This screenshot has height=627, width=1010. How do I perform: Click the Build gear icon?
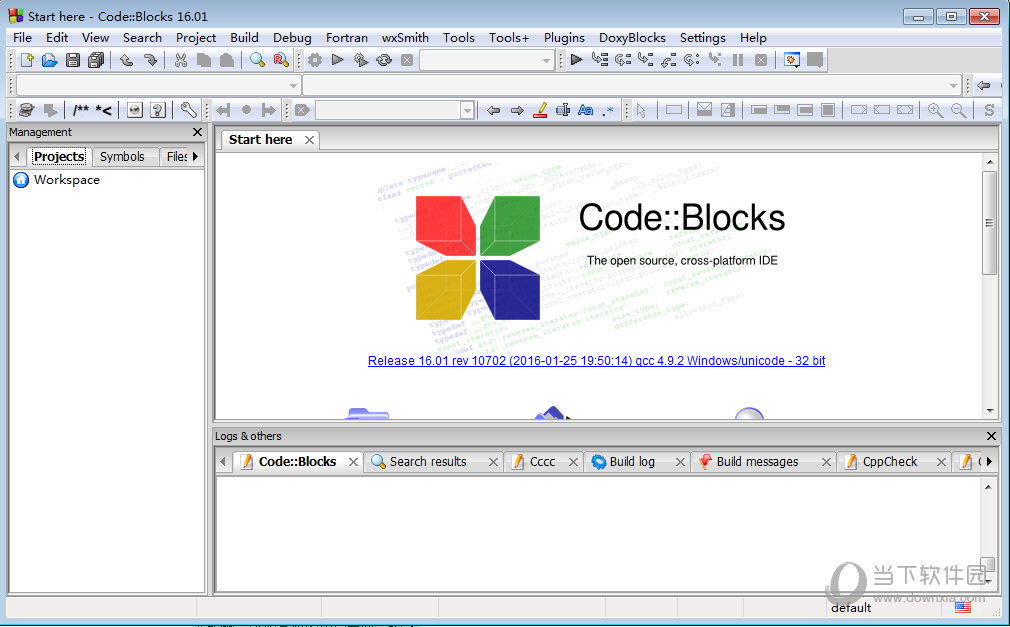tap(314, 60)
